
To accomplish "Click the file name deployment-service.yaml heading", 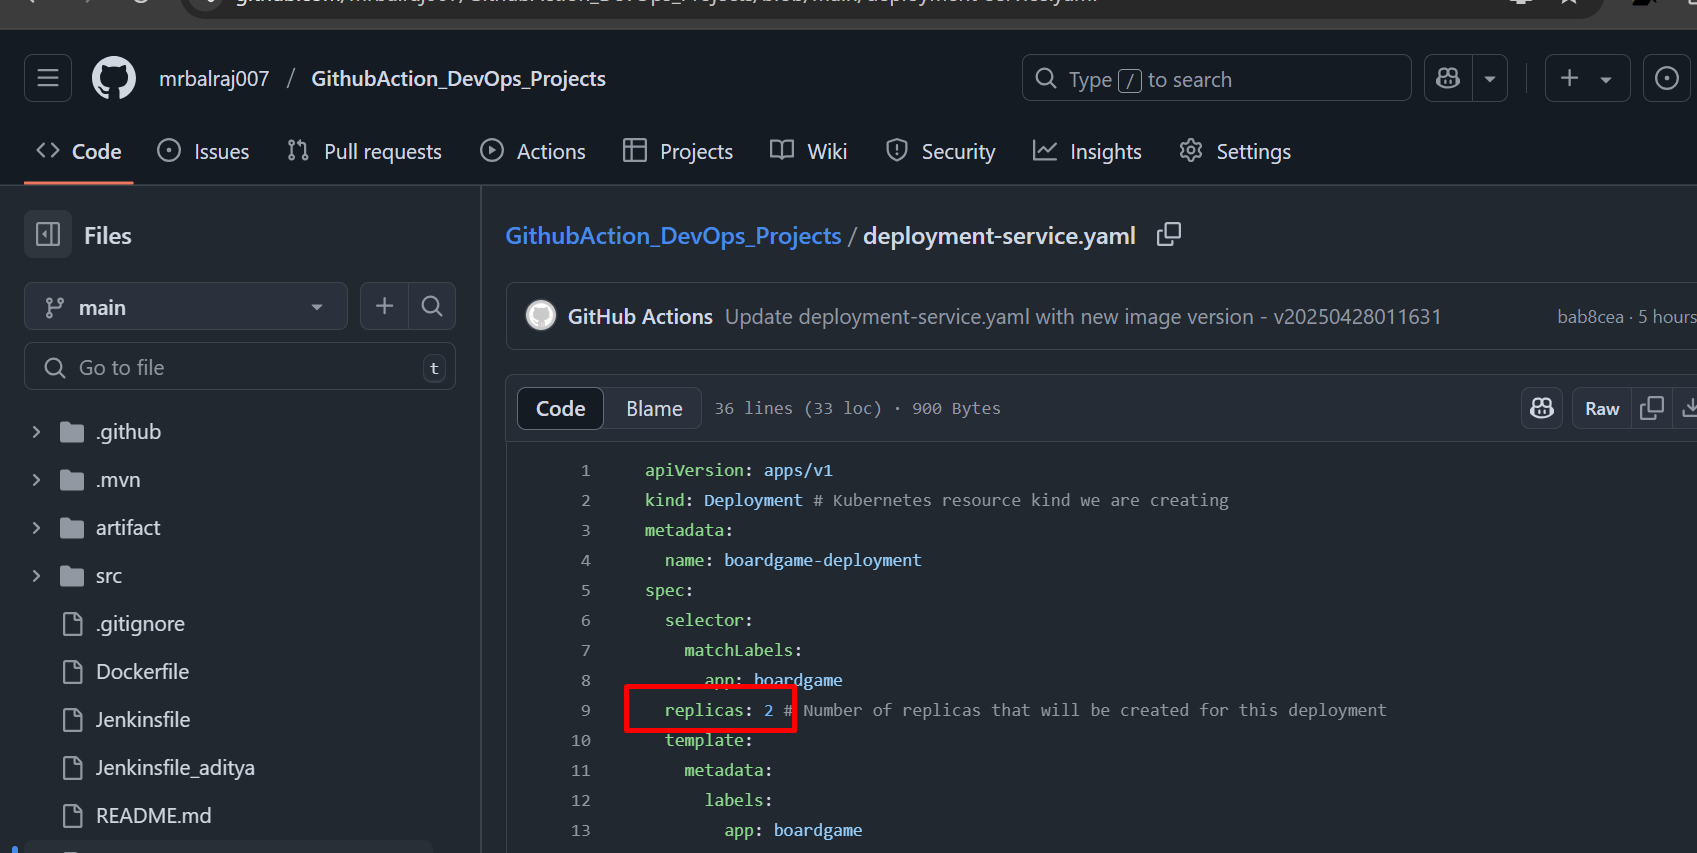I will click(999, 235).
